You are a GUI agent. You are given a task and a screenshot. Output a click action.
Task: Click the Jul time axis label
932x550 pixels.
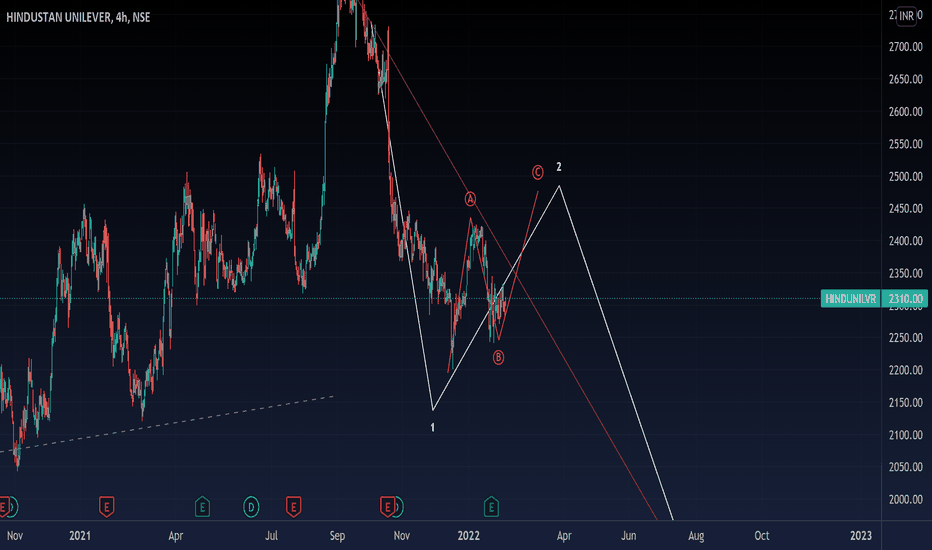point(271,536)
